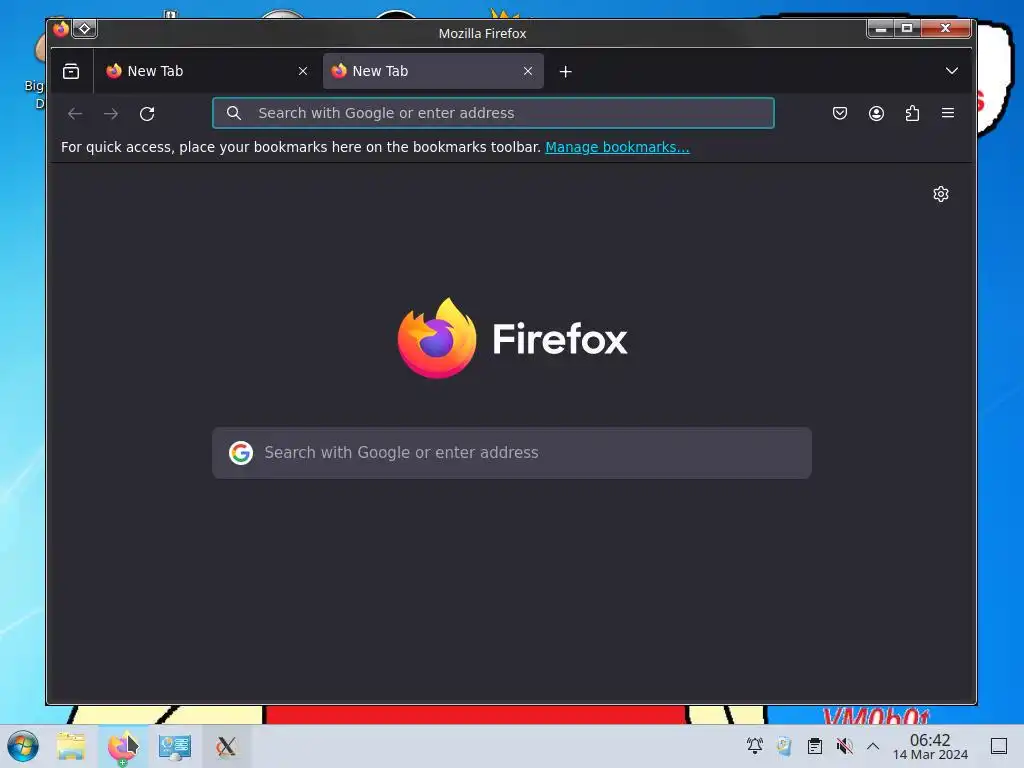Open the X application in taskbar

point(226,746)
